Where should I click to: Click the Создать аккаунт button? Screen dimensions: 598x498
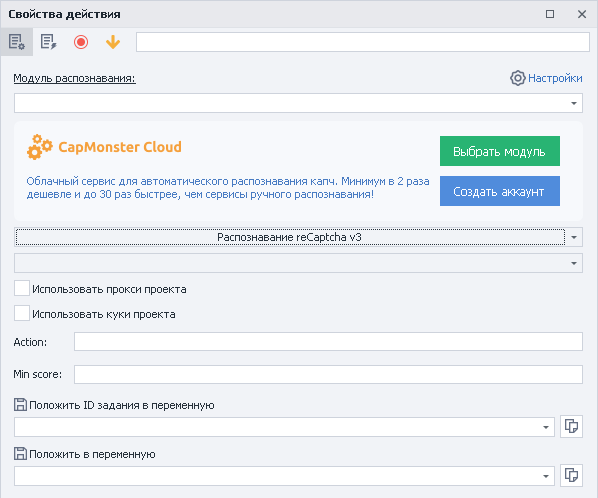click(x=500, y=191)
